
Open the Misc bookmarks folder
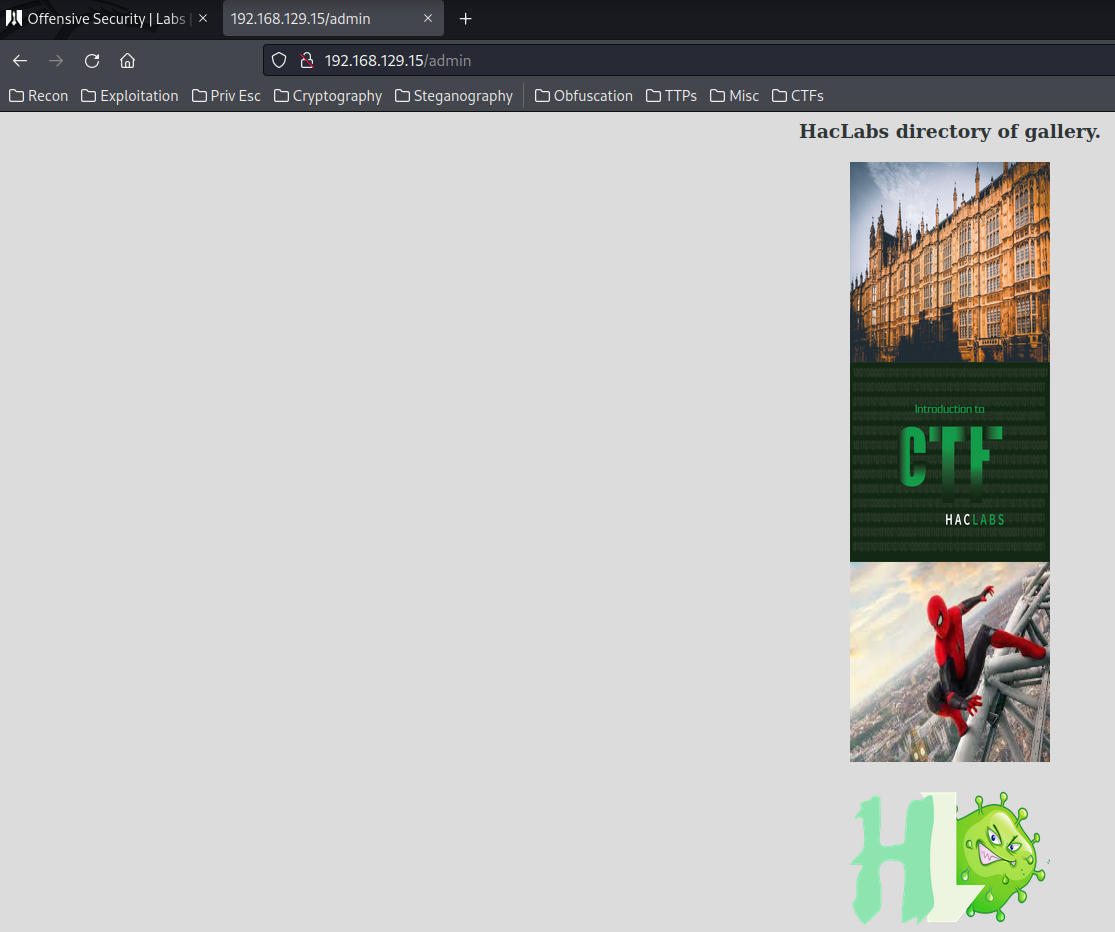[735, 96]
